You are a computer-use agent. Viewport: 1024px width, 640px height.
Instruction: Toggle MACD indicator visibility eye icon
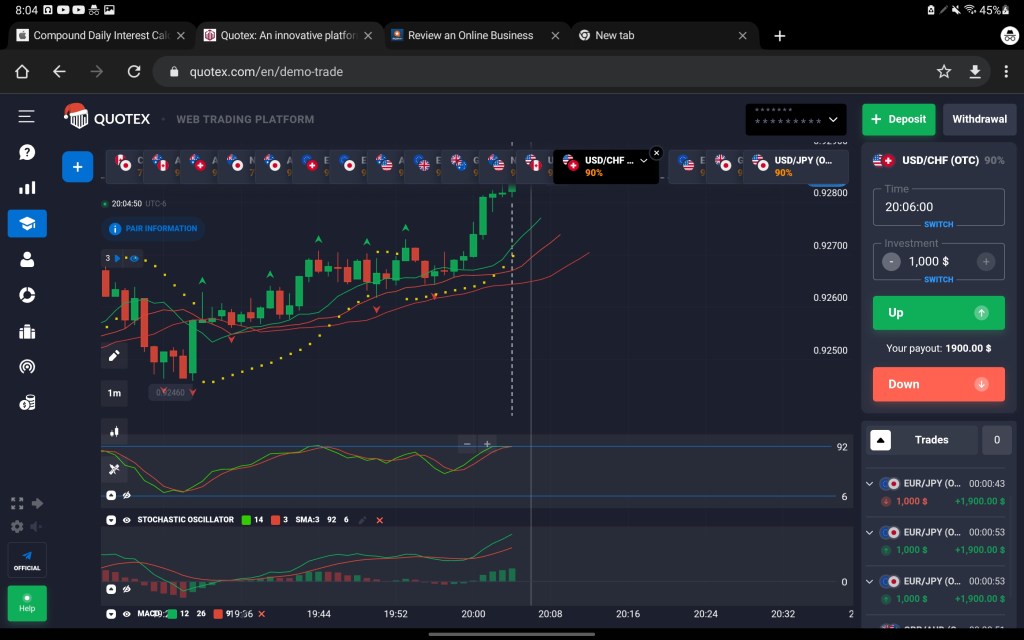127,613
